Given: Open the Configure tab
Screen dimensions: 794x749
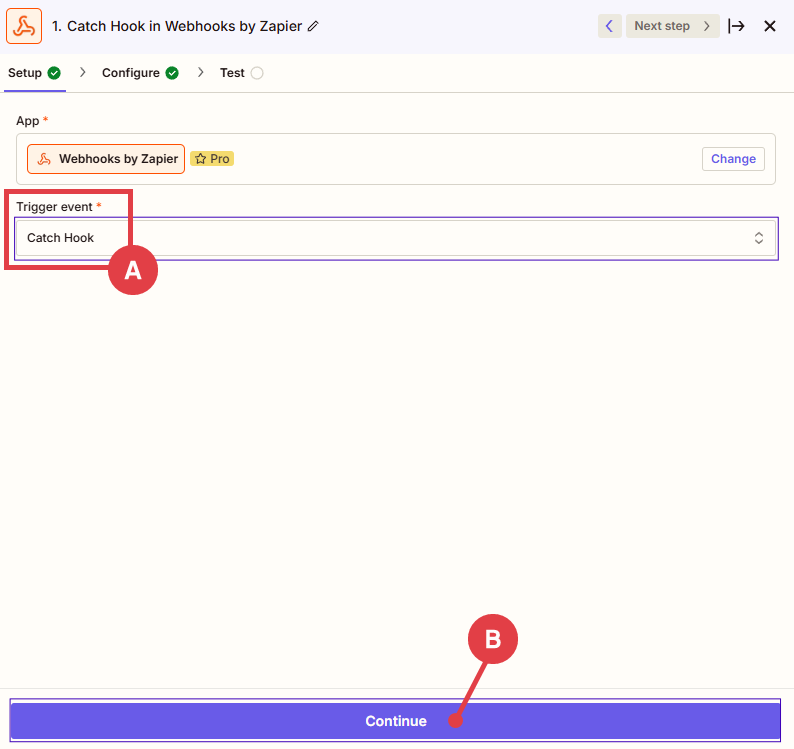Looking at the screenshot, I should tap(130, 73).
